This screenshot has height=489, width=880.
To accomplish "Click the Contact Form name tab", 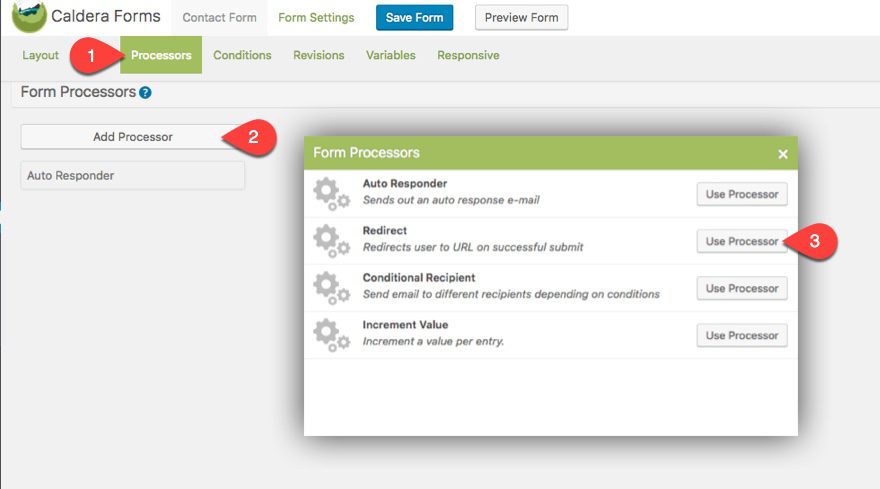I will [219, 17].
